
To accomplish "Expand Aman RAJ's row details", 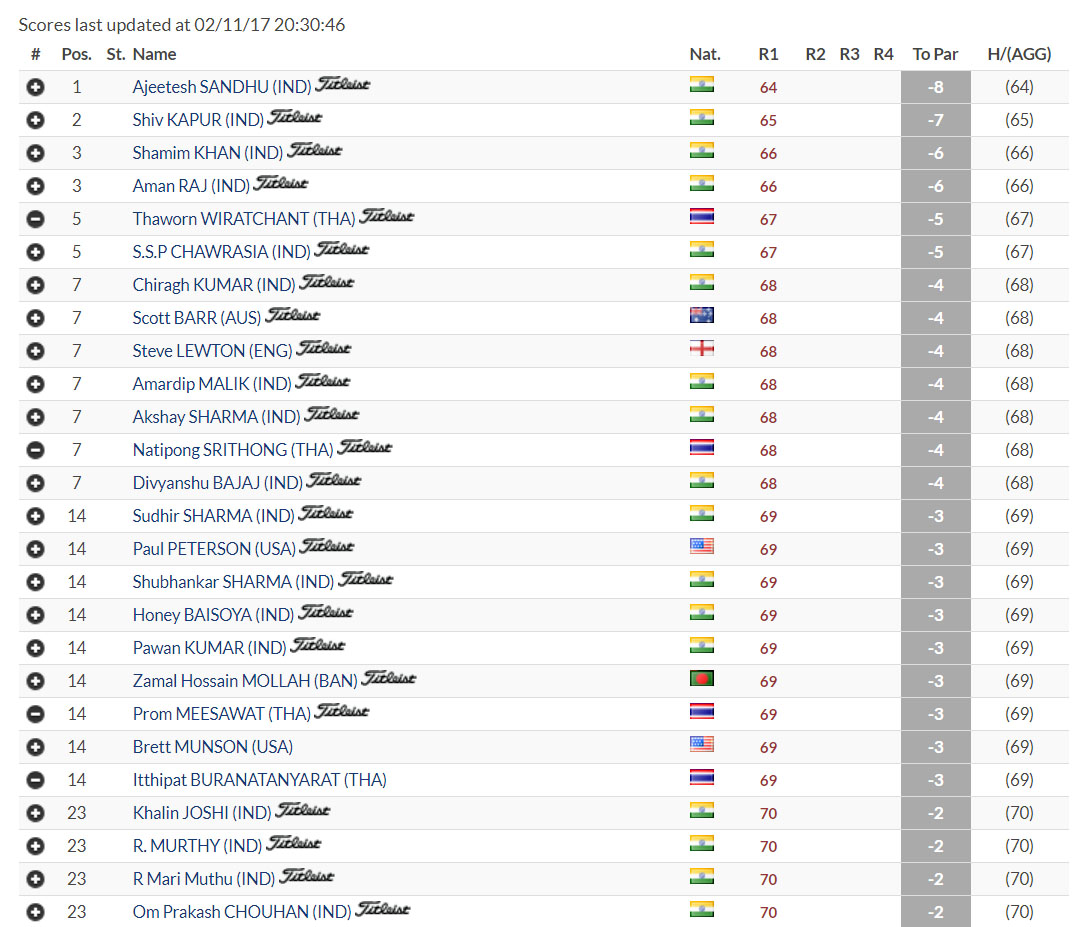I will click(35, 187).
